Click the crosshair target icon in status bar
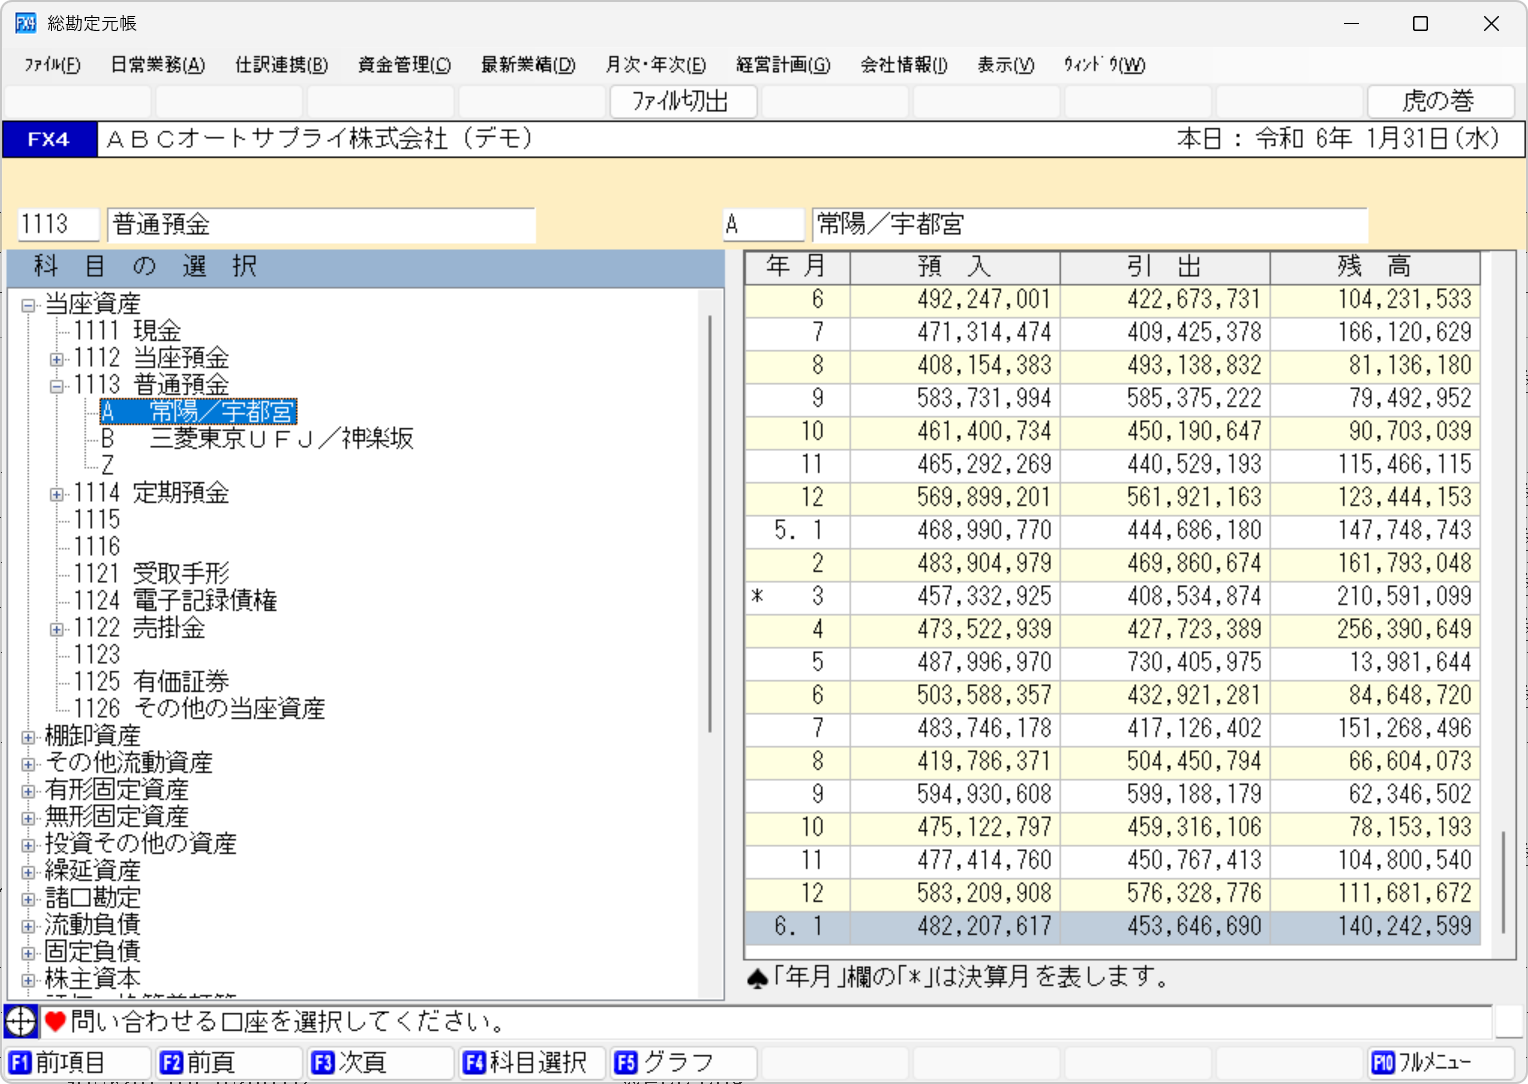Screen dimensions: 1528x1084 [x=21, y=1021]
